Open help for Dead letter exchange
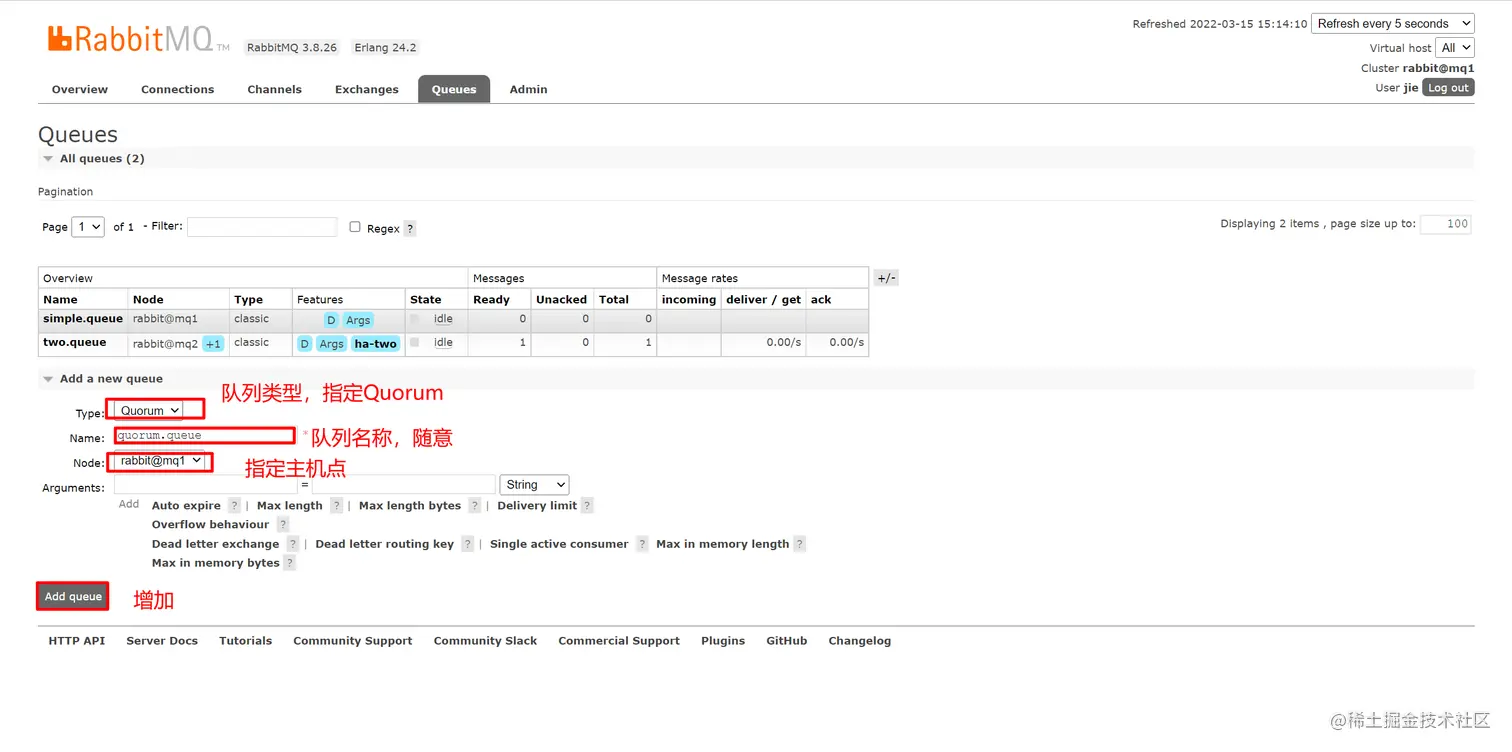This screenshot has height=752, width=1512. 292,544
